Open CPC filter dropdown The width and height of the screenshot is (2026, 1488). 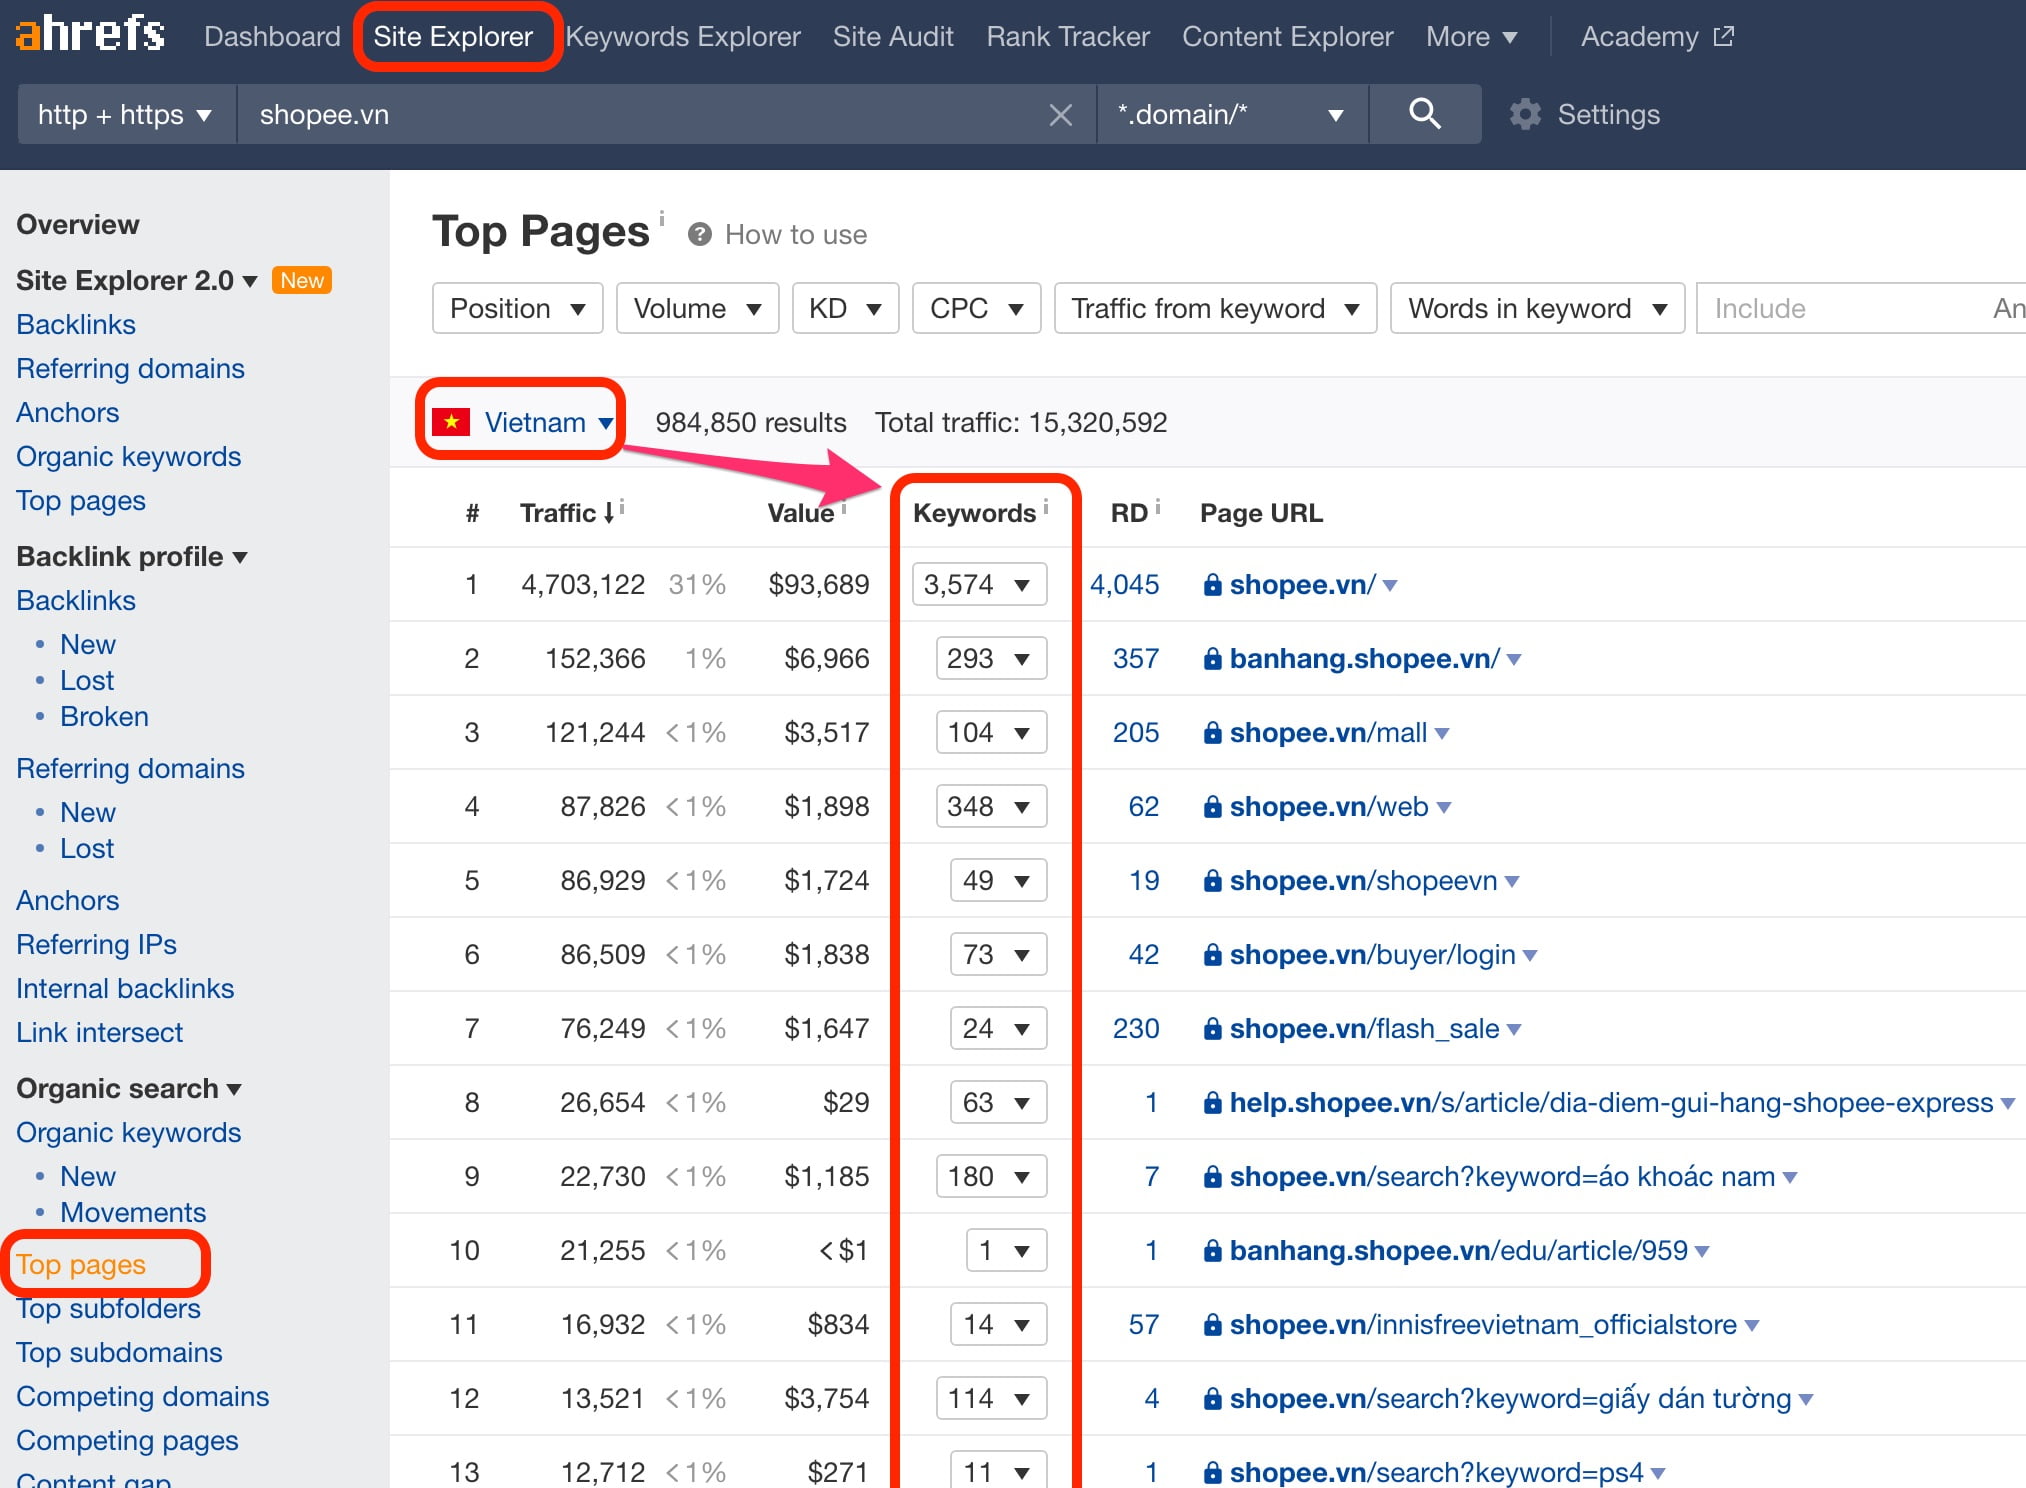pyautogui.click(x=976, y=308)
